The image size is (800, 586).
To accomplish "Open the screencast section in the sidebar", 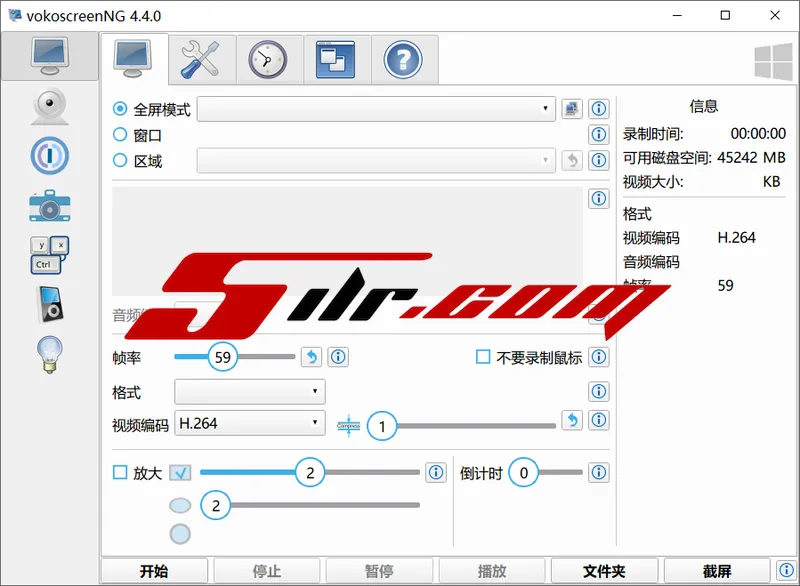I will pyautogui.click(x=49, y=56).
